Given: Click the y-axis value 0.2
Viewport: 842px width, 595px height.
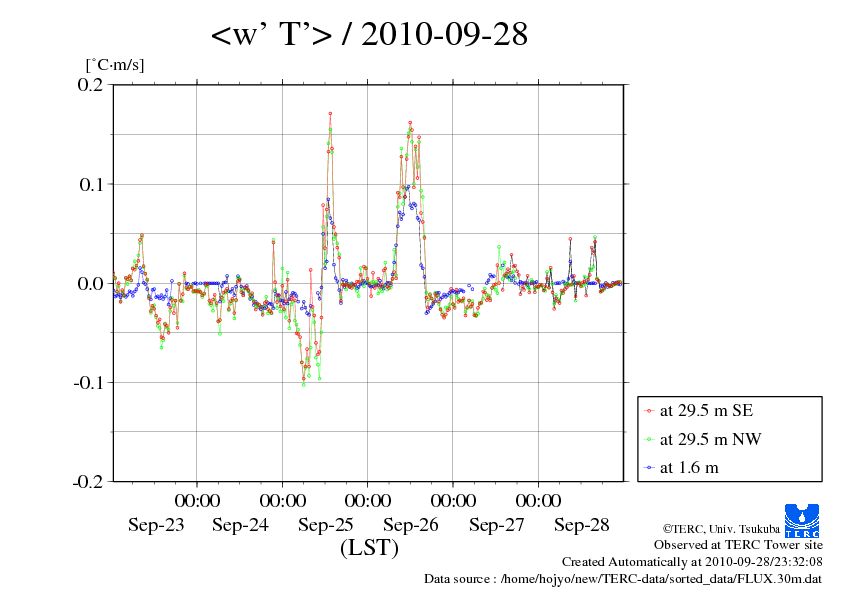Looking at the screenshot, I should pos(90,84).
